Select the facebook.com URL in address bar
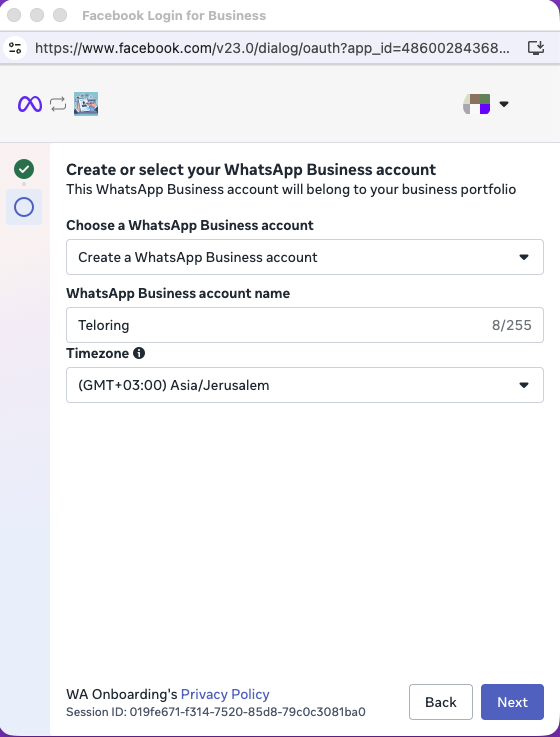The width and height of the screenshot is (560, 737). click(x=272, y=48)
